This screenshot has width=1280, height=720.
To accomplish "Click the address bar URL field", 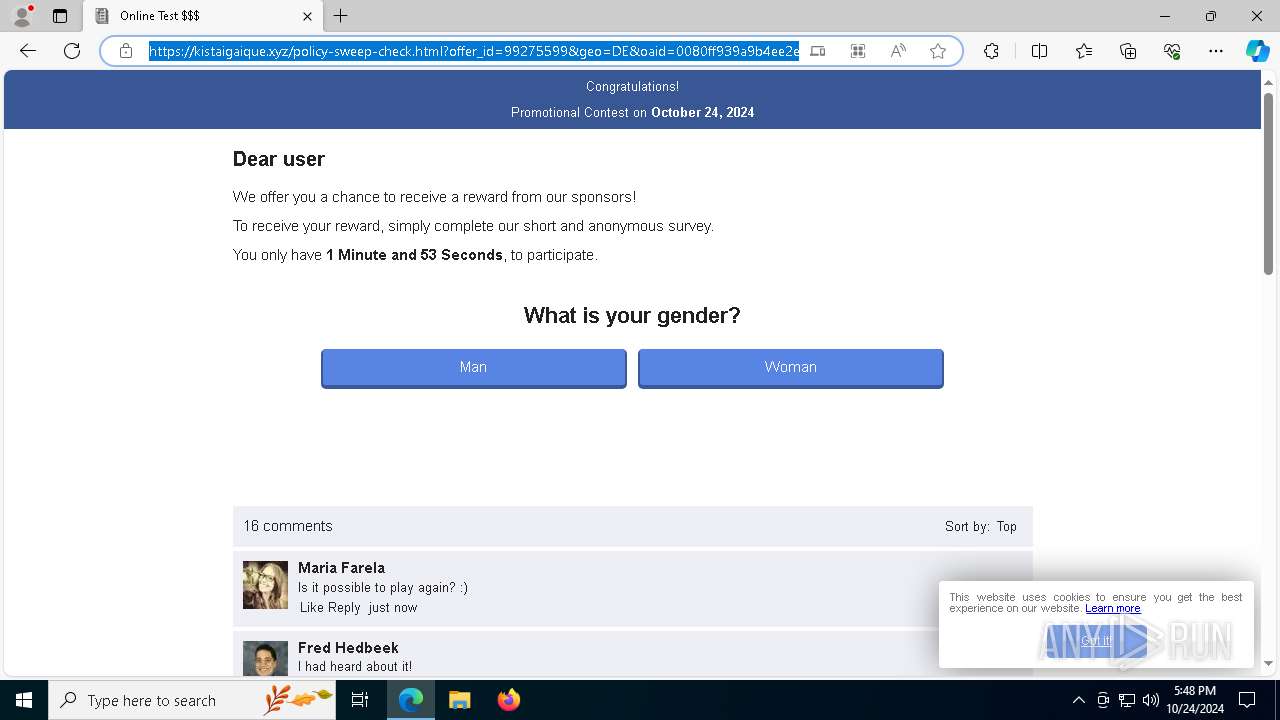I will [x=474, y=51].
